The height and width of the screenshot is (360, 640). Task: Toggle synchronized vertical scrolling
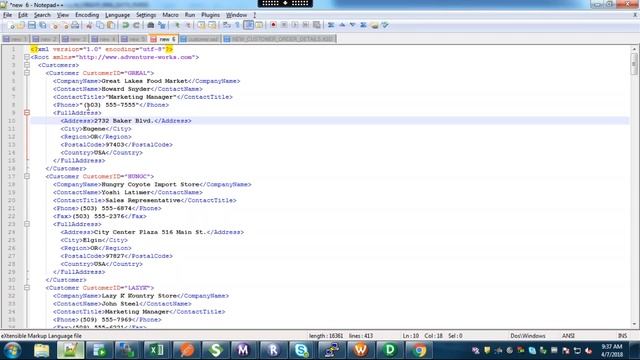click(201, 25)
